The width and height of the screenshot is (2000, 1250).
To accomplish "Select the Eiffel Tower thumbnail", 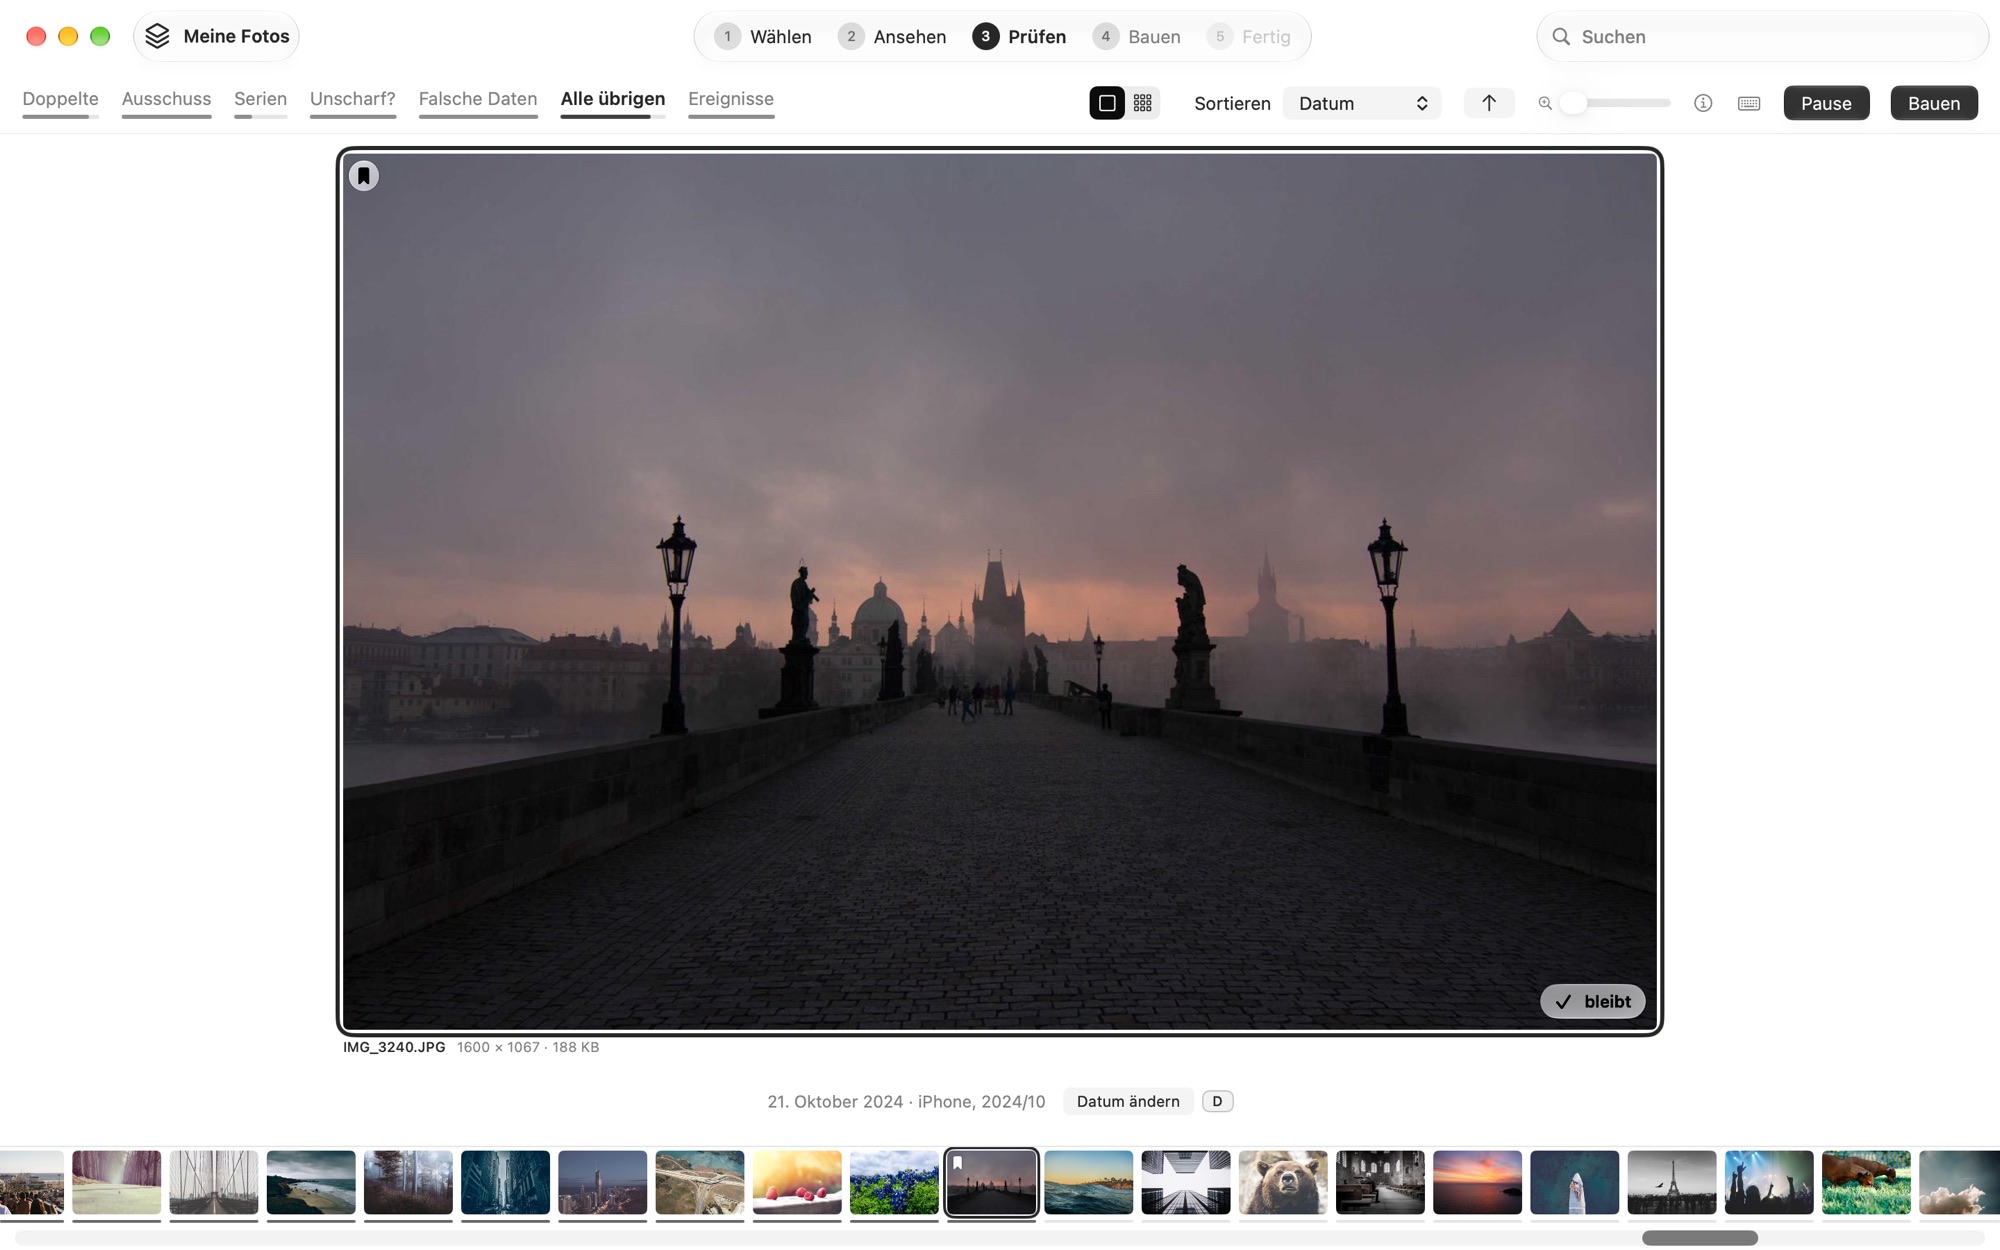I will (x=1672, y=1182).
